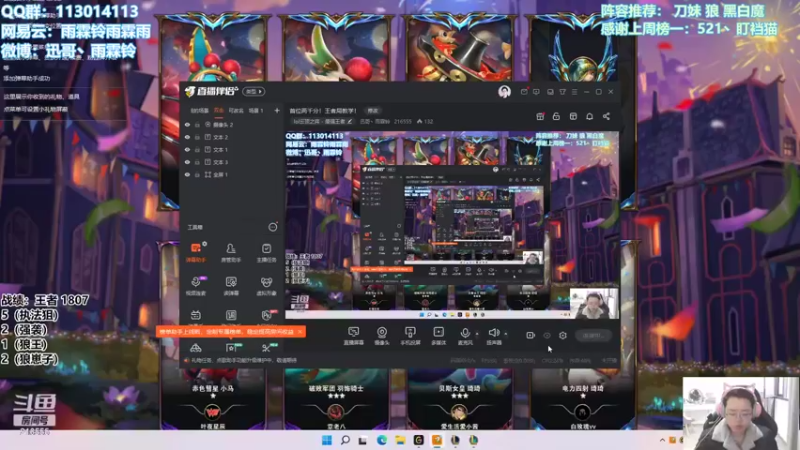Select the active orange scene tab
The width and height of the screenshot is (800, 450).
coord(219,110)
